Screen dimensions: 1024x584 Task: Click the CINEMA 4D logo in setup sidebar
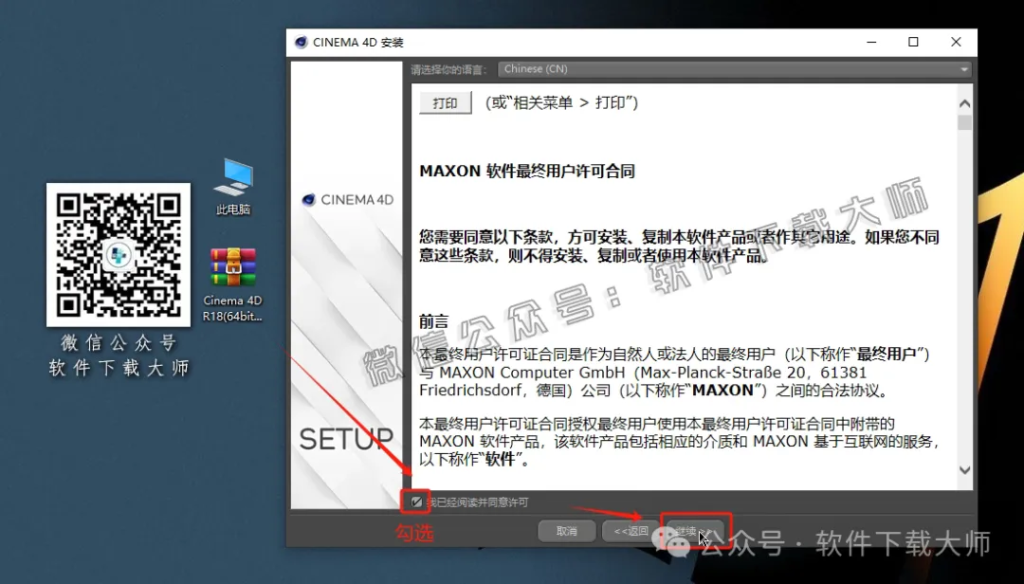pos(347,200)
